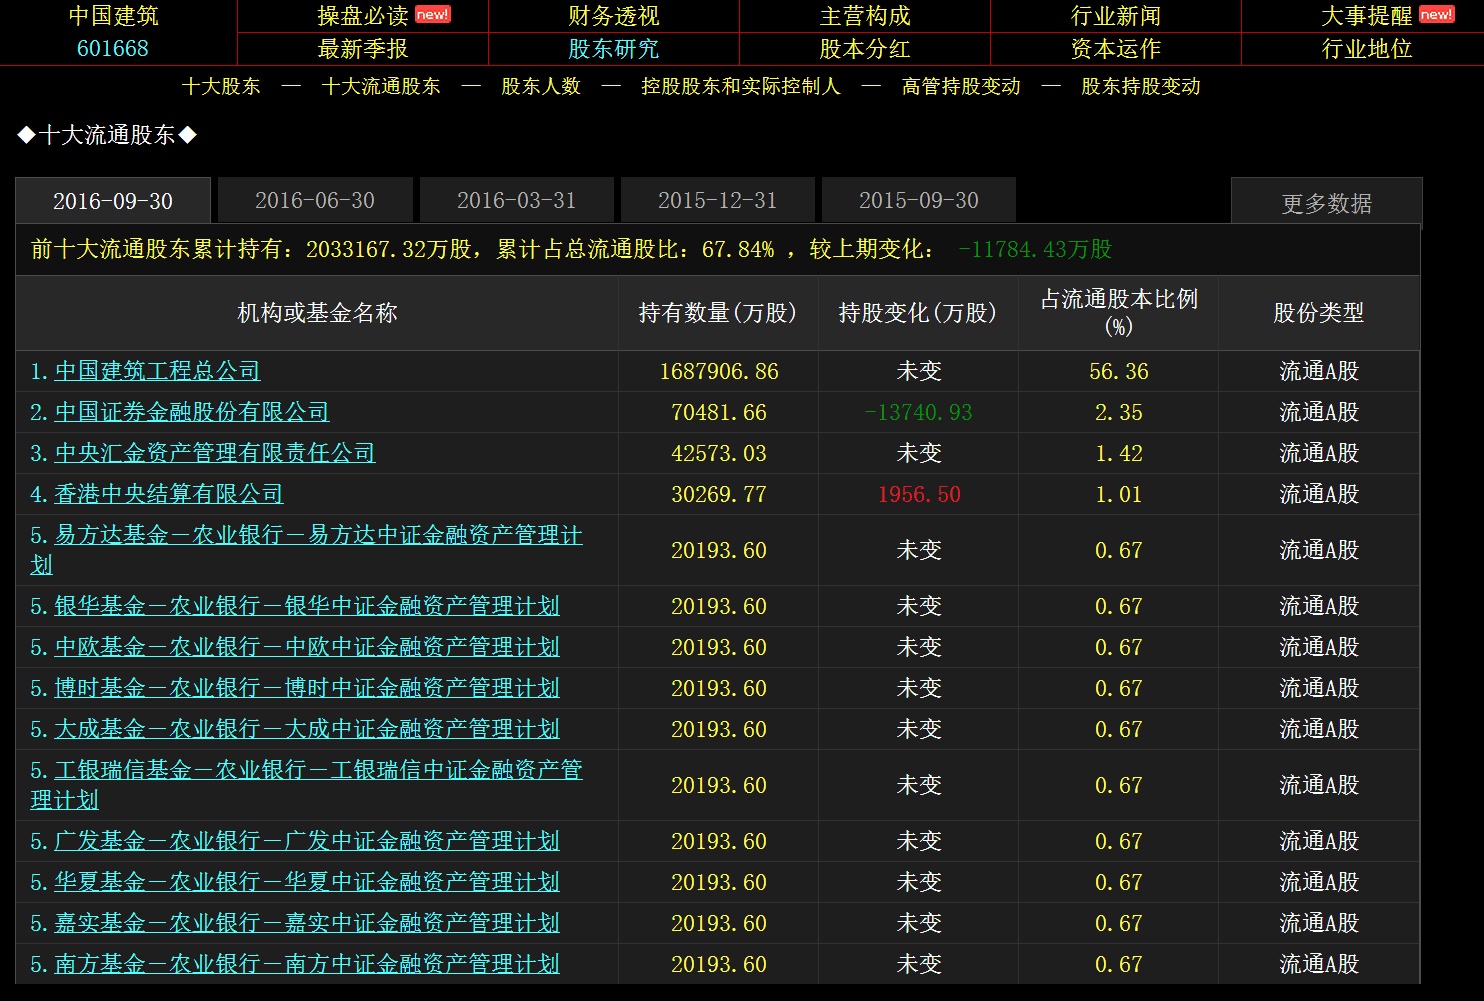Click 占流通股本比例(%) column header
This screenshot has height=1001, width=1484.
click(x=1119, y=313)
